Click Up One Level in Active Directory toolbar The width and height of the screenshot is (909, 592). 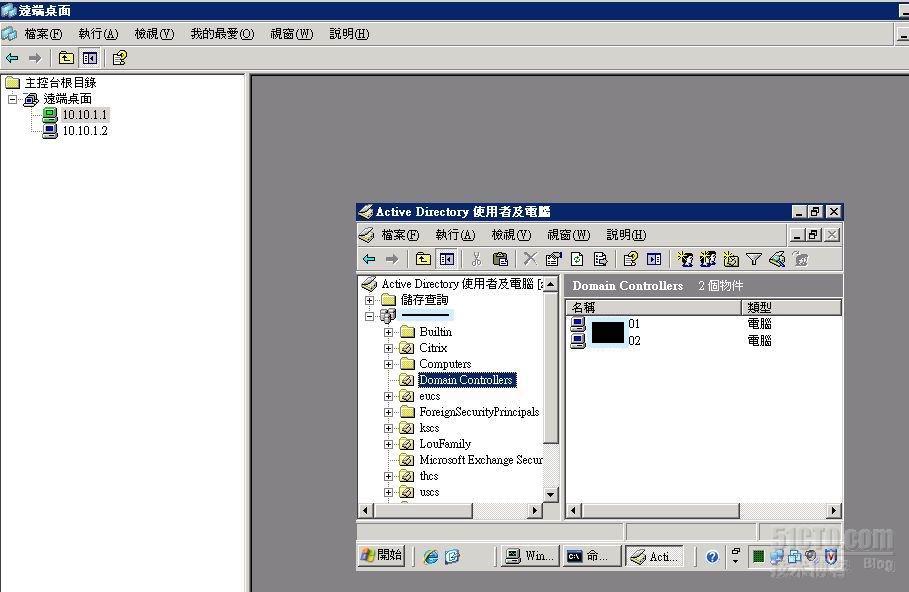[423, 259]
